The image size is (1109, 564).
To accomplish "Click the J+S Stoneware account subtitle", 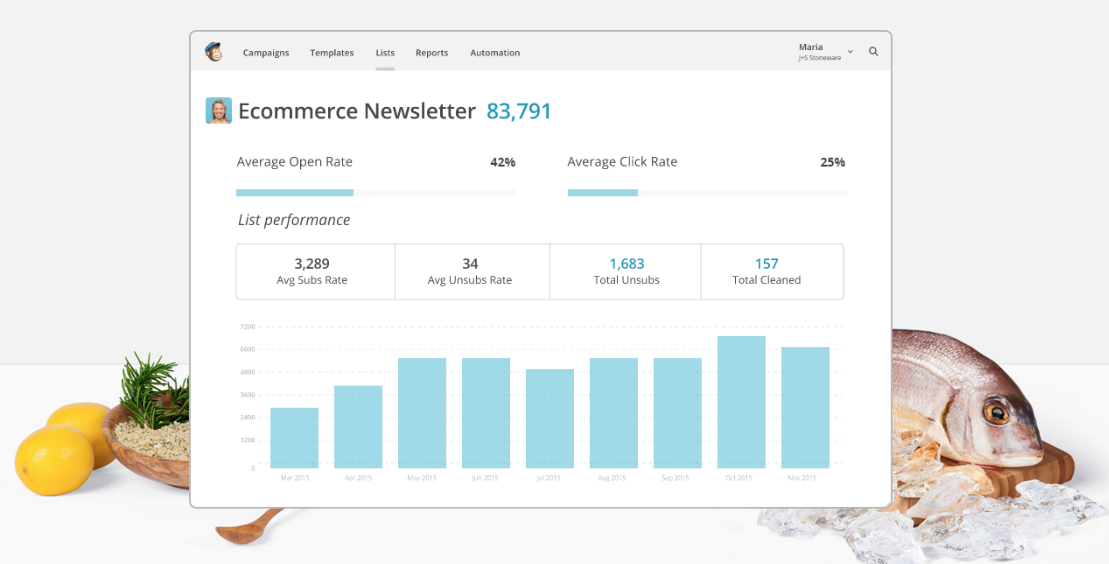I will coord(820,58).
